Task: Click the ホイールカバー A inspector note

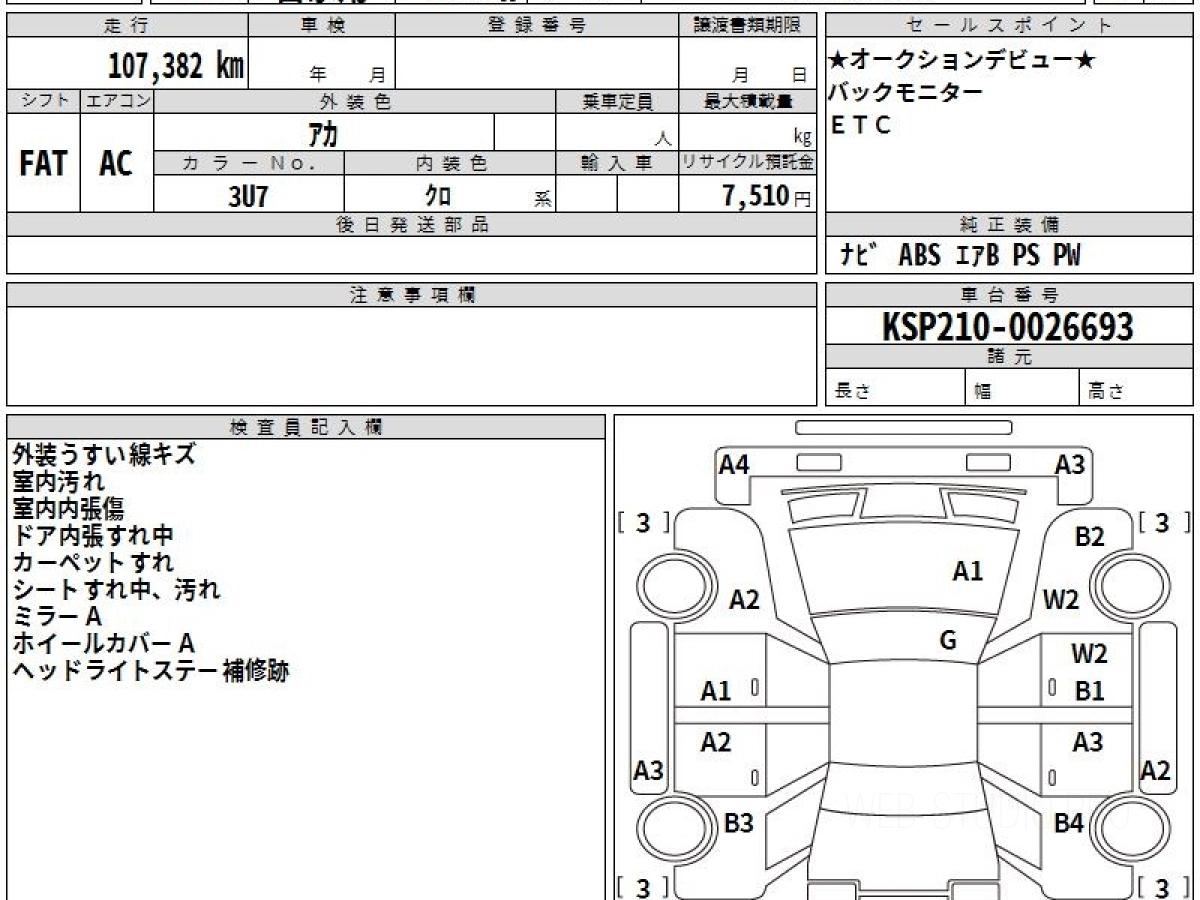Action: click(x=103, y=643)
